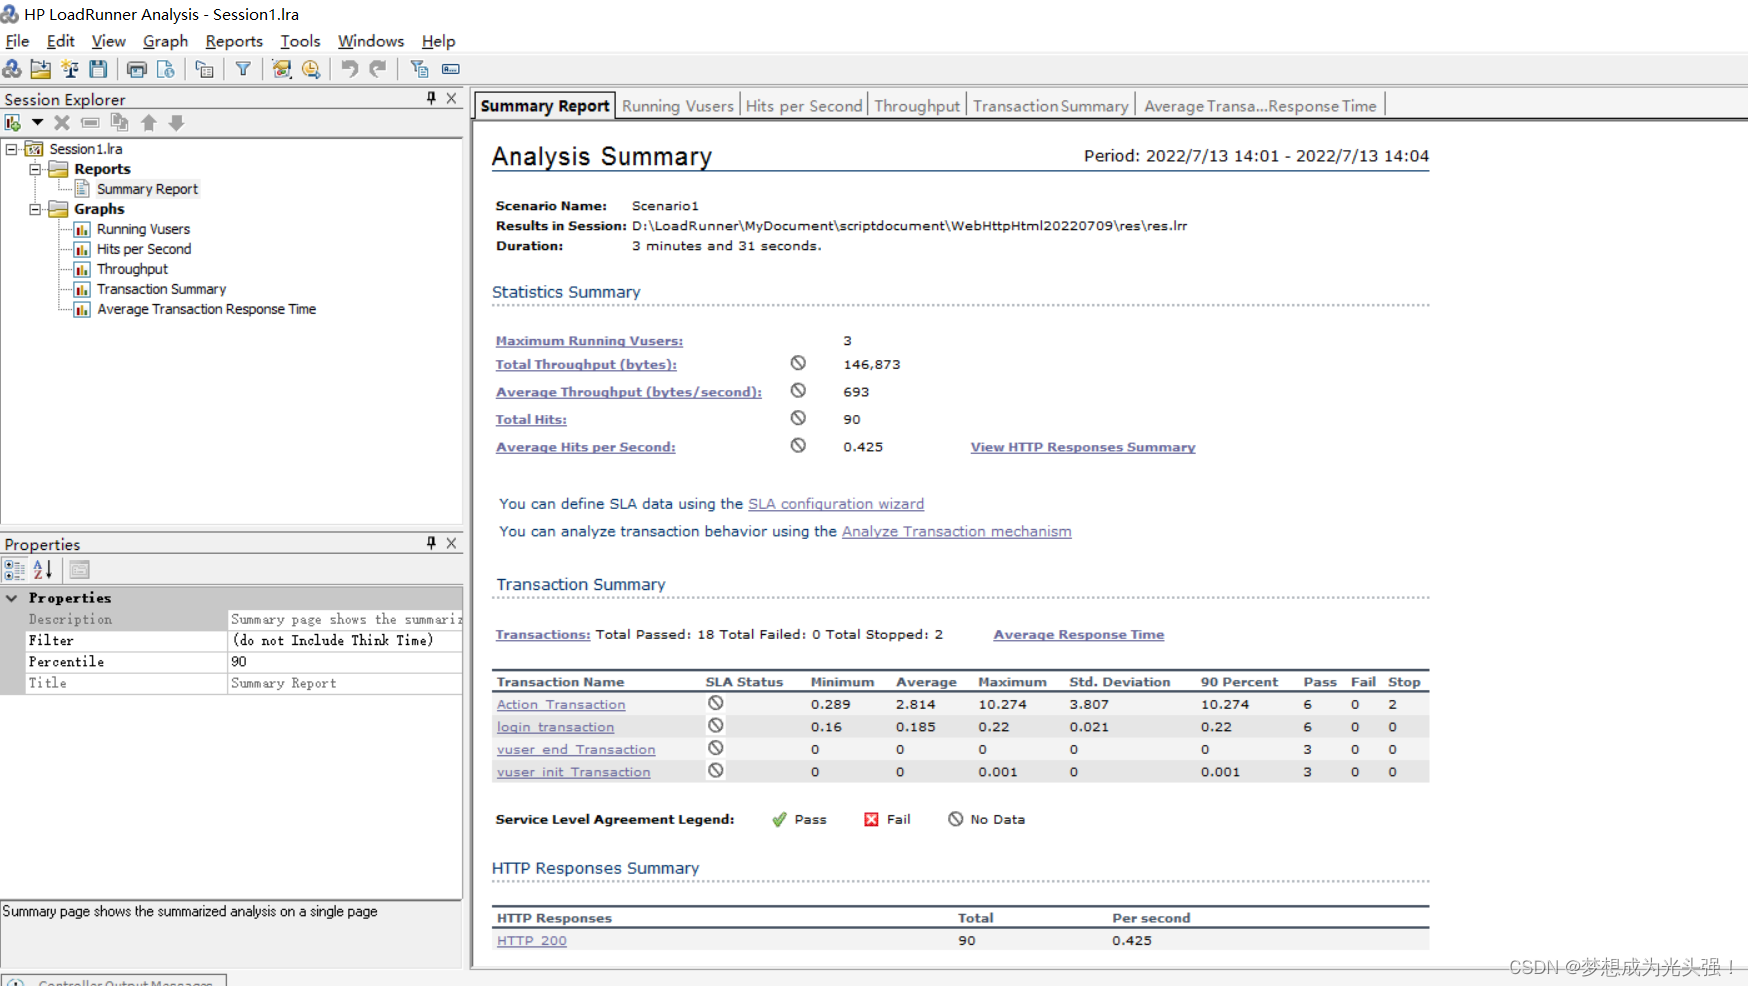This screenshot has width=1748, height=986.
Task: Click the new template balance-scale icon
Action: pos(70,69)
